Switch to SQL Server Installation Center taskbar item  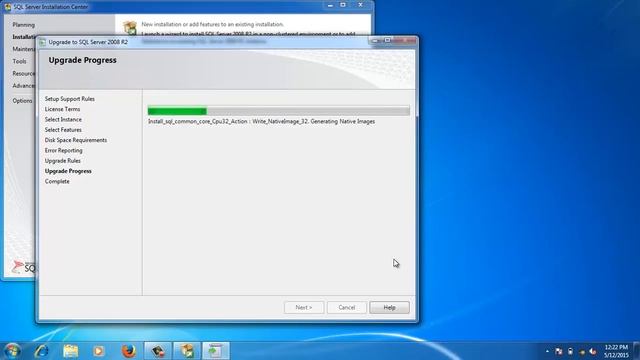[x=187, y=351]
